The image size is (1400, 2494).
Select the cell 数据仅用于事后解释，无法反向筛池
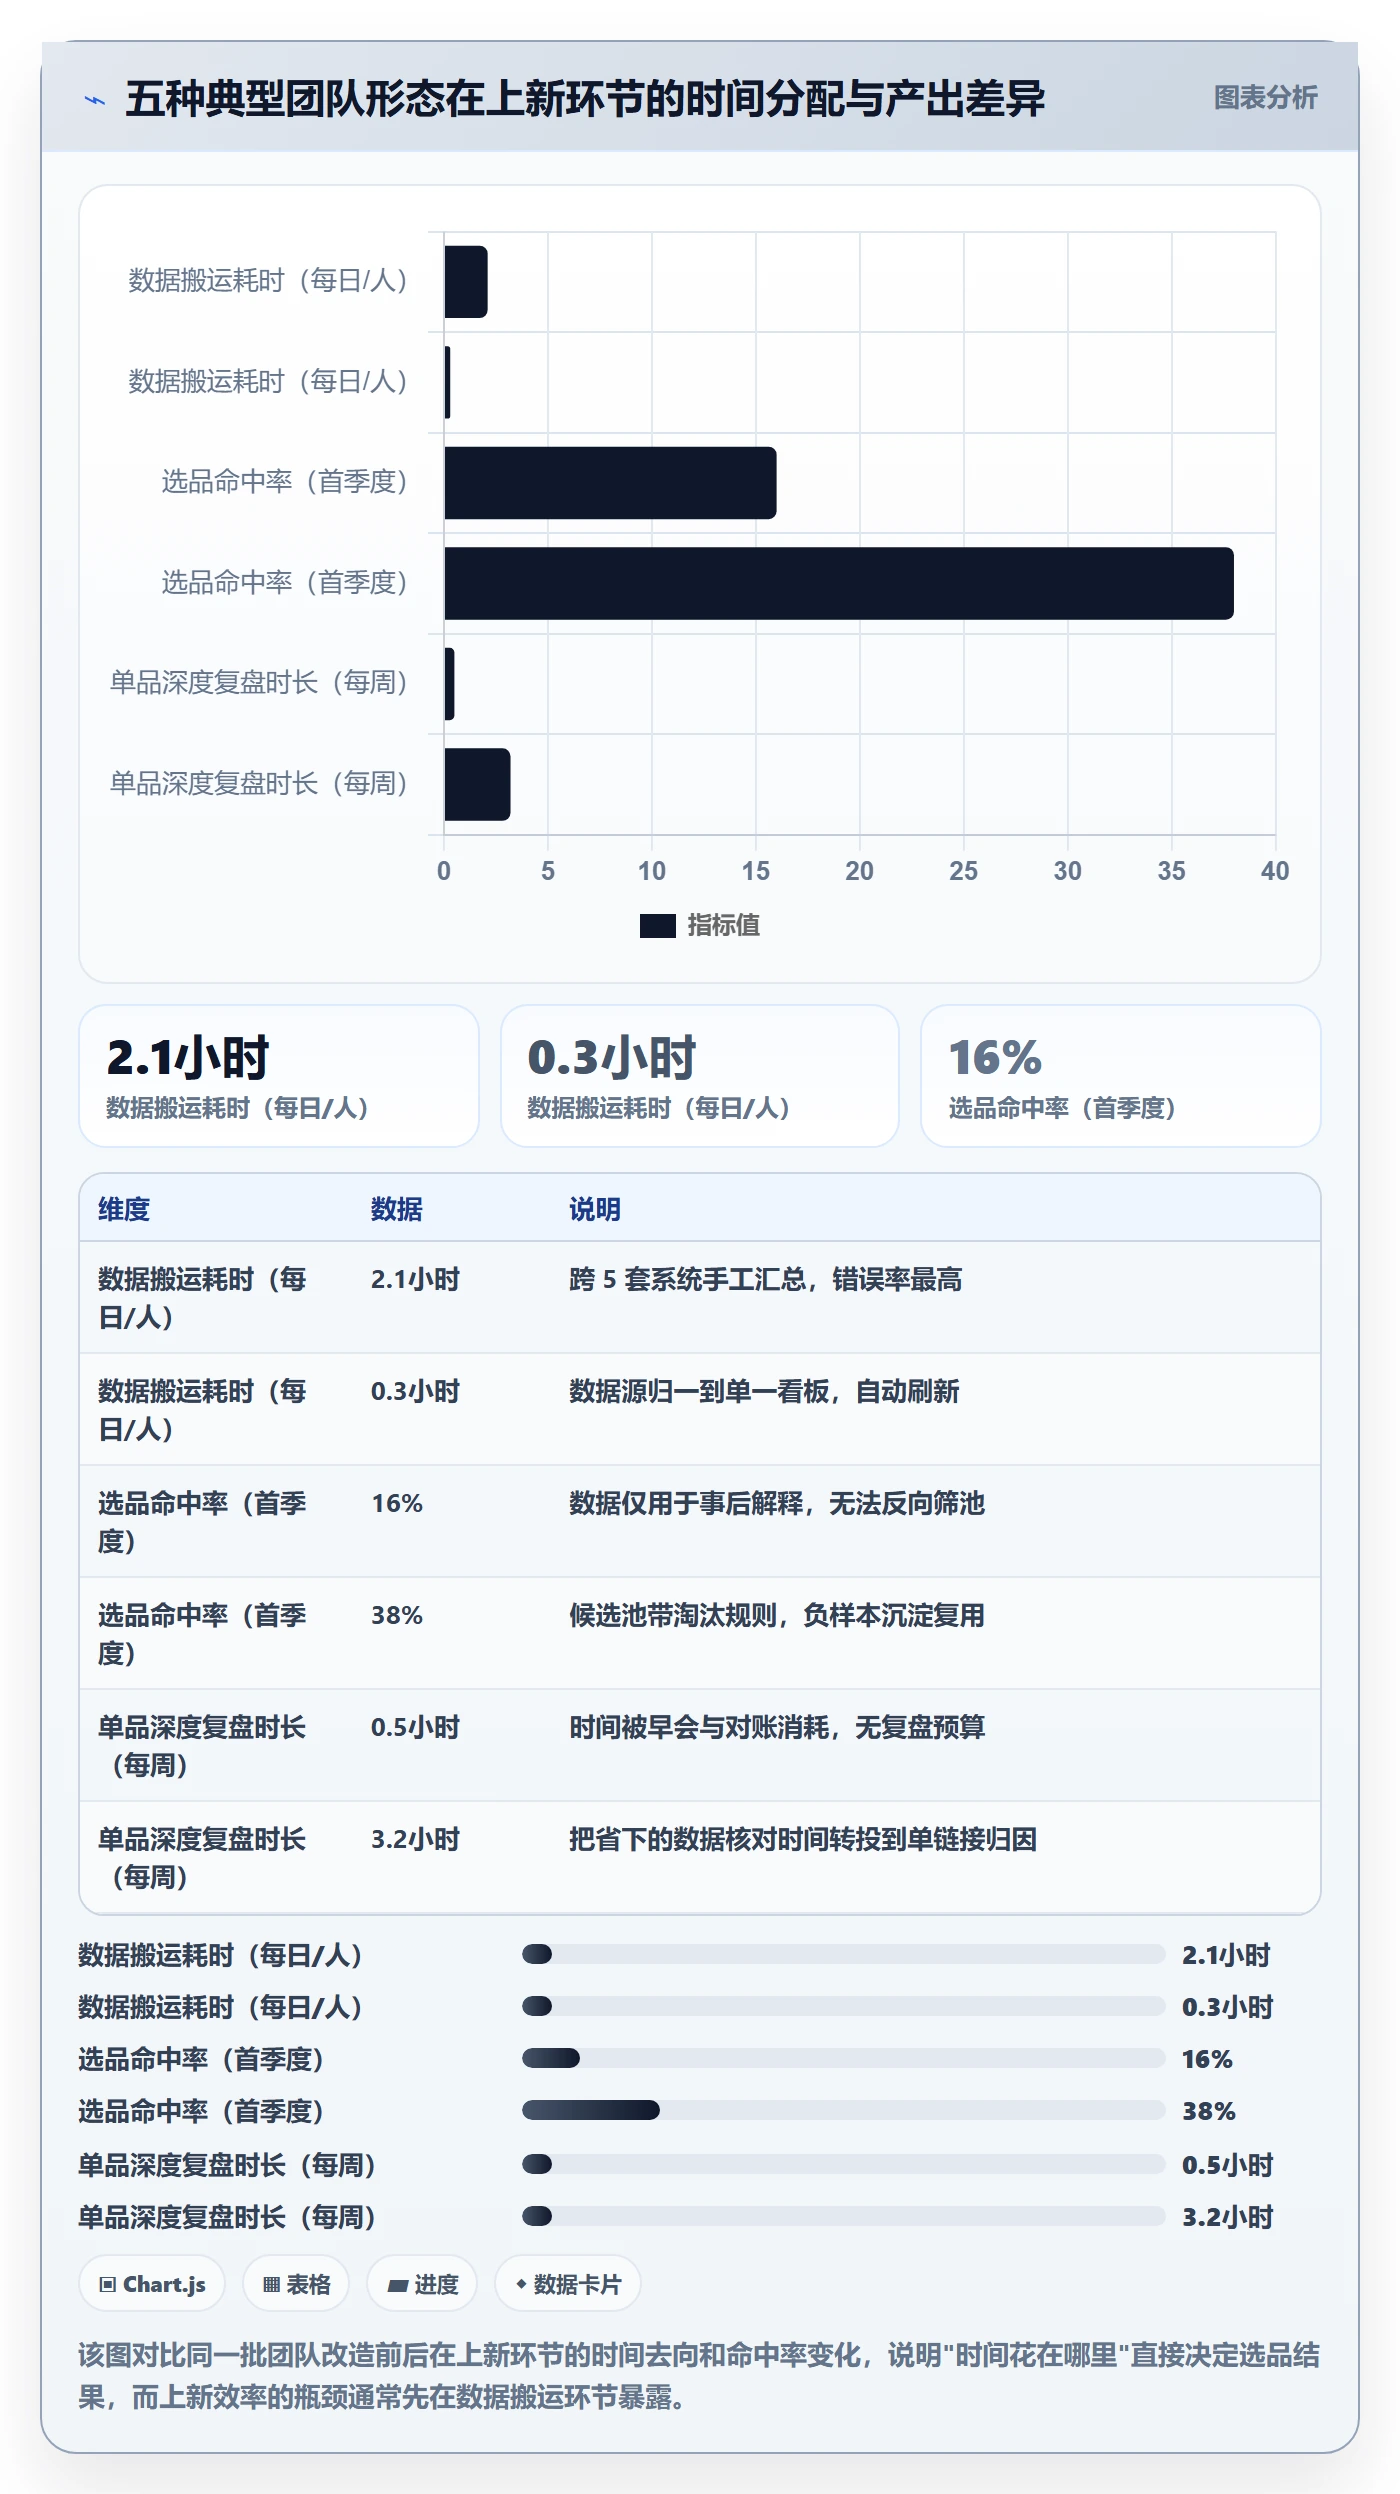[777, 1503]
